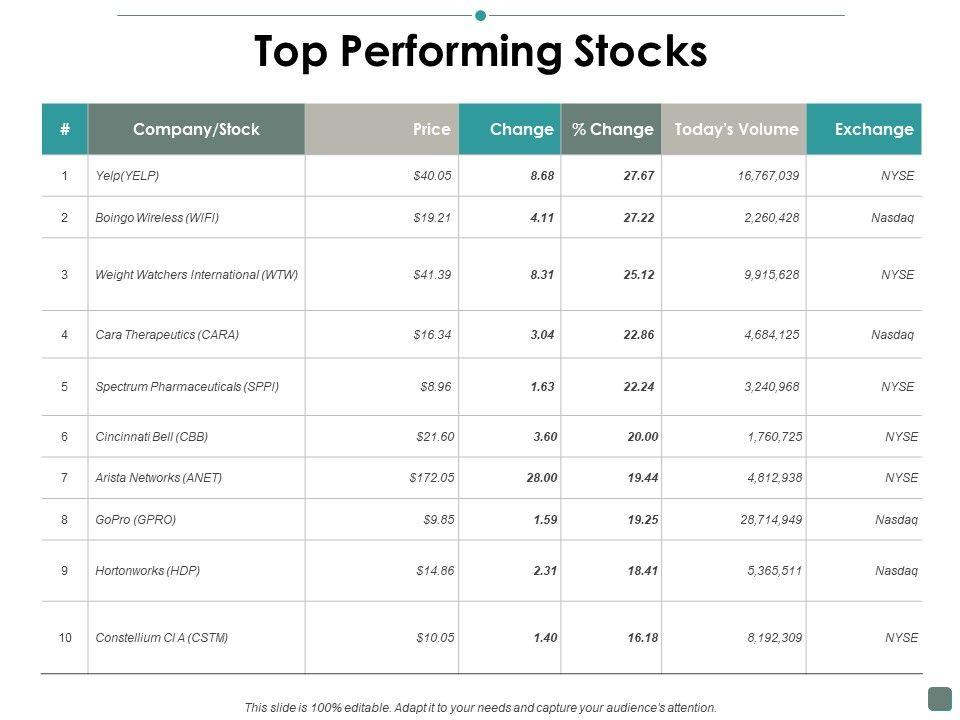This screenshot has height=720, width=960.
Task: Click the editable slide footer text
Action: [x=480, y=707]
